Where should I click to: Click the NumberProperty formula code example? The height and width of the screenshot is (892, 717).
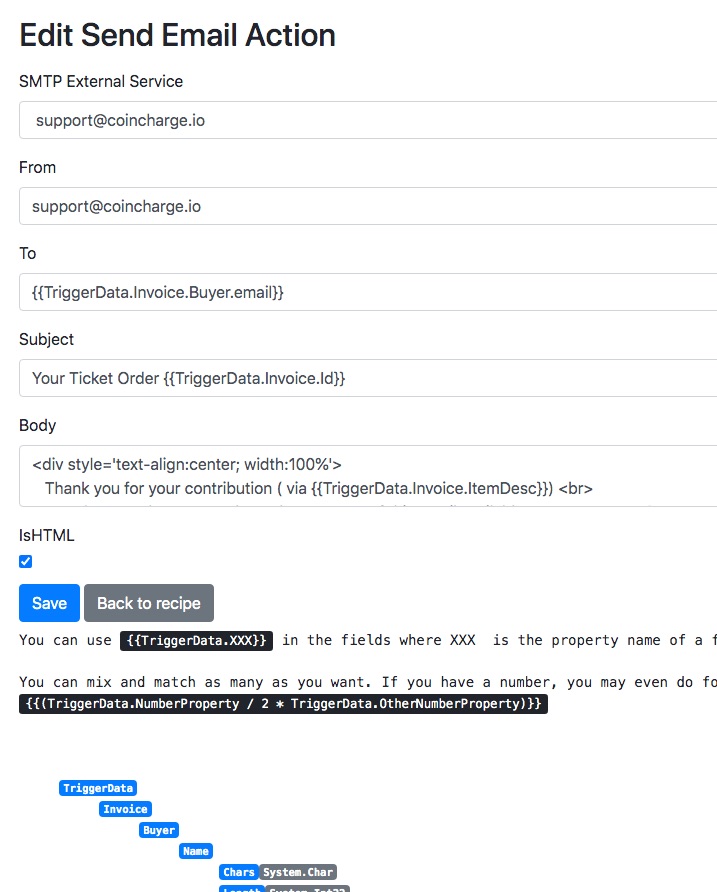coord(283,704)
